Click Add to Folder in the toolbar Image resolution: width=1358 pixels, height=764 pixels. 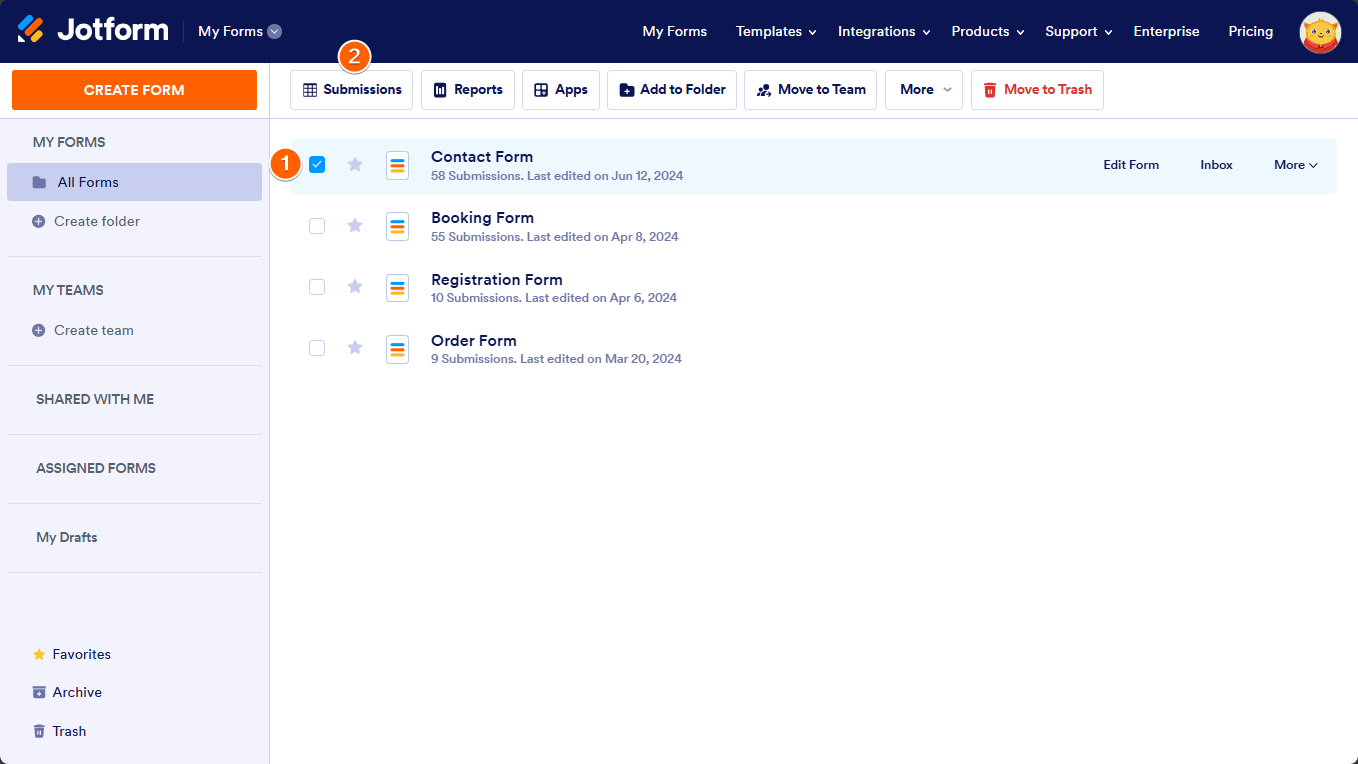click(671, 90)
